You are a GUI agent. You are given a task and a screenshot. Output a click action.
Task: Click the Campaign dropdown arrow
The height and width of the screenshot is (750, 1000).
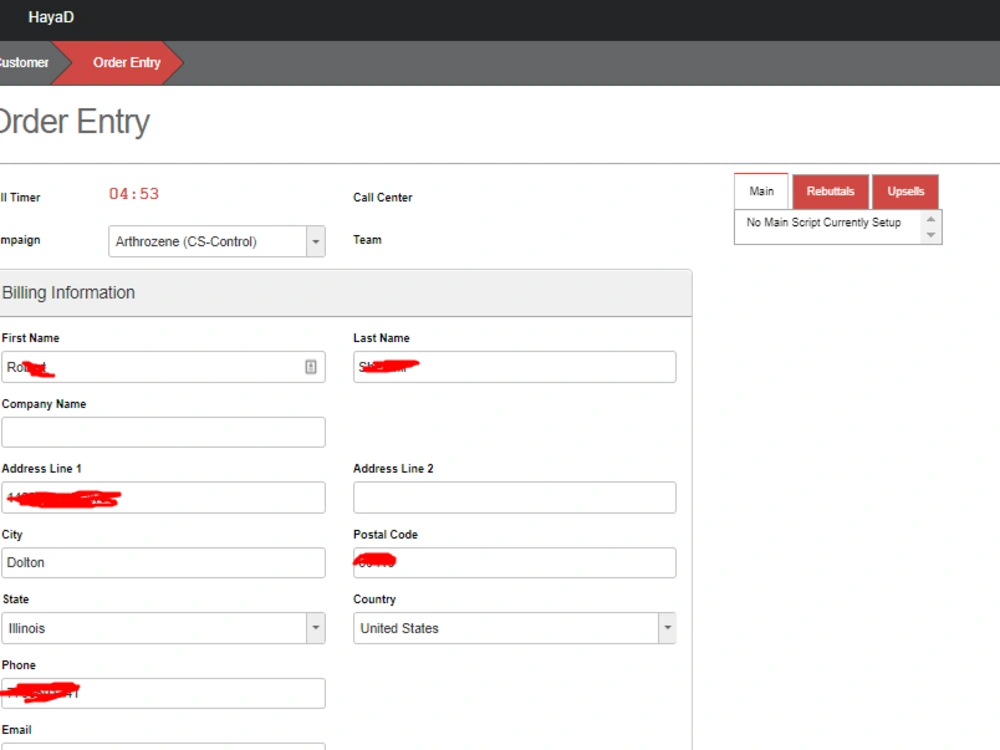316,241
